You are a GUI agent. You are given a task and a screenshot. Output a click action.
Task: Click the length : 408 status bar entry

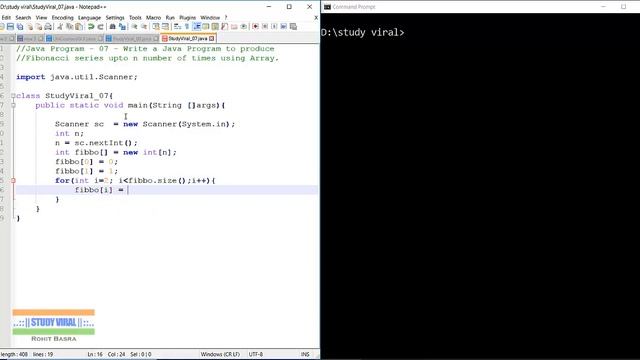coord(14,354)
